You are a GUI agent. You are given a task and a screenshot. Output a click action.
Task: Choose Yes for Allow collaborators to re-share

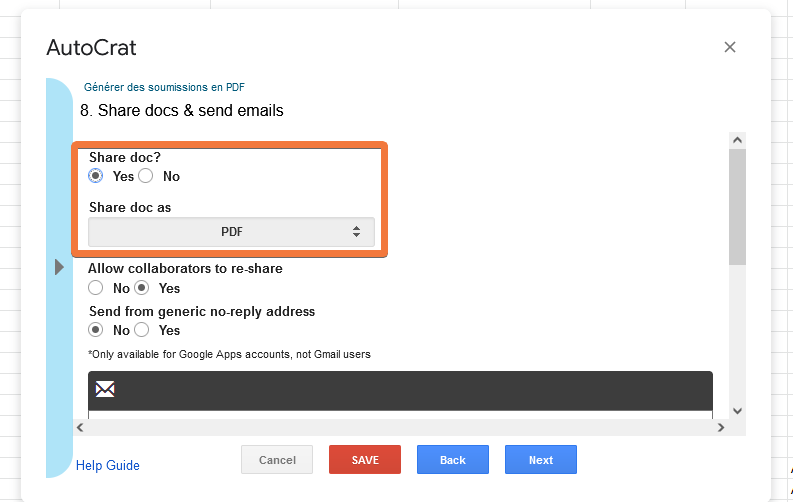143,288
